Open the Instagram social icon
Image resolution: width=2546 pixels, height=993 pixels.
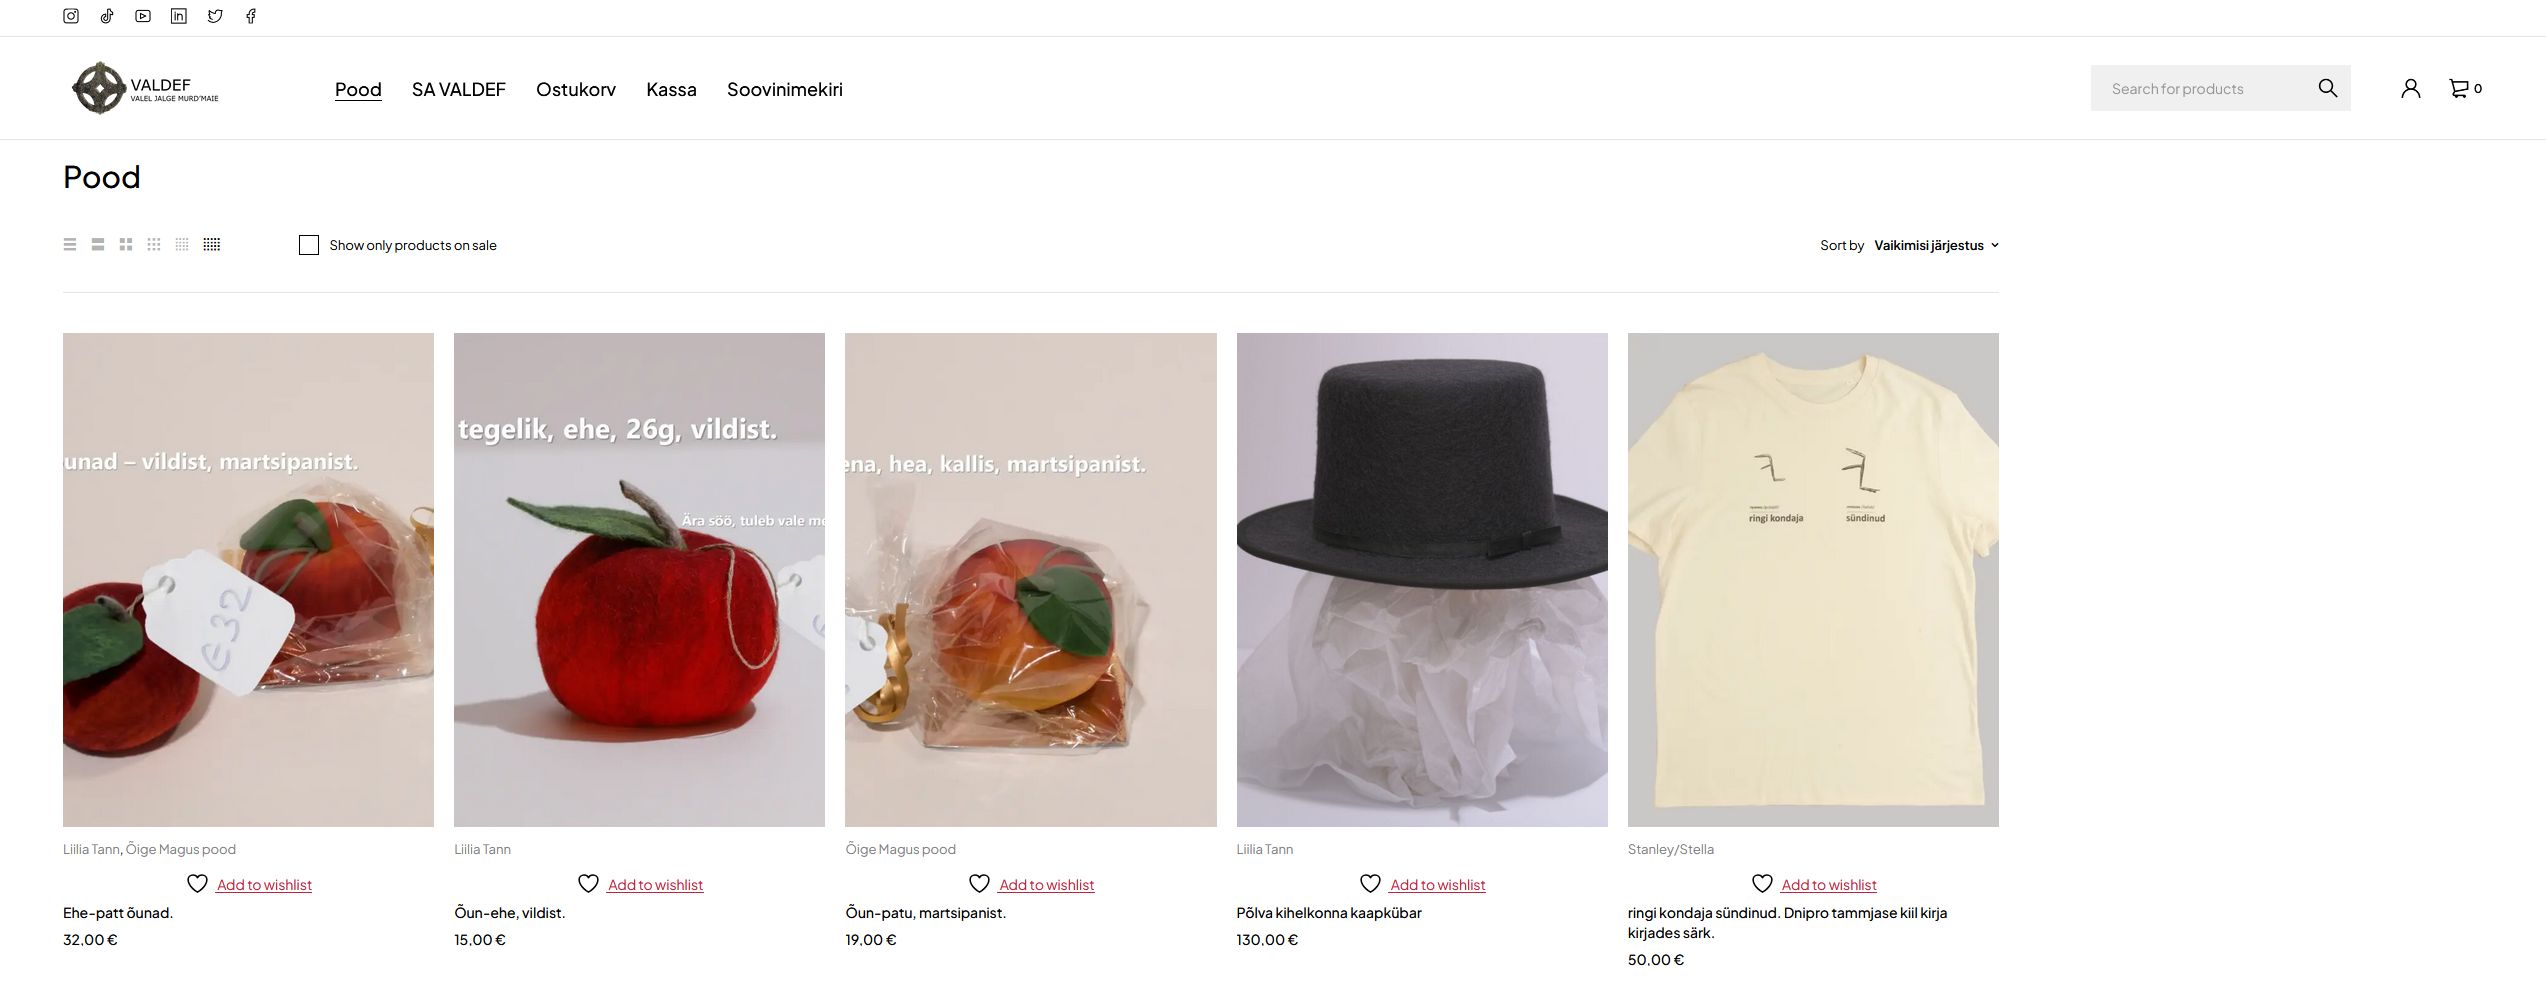(71, 16)
